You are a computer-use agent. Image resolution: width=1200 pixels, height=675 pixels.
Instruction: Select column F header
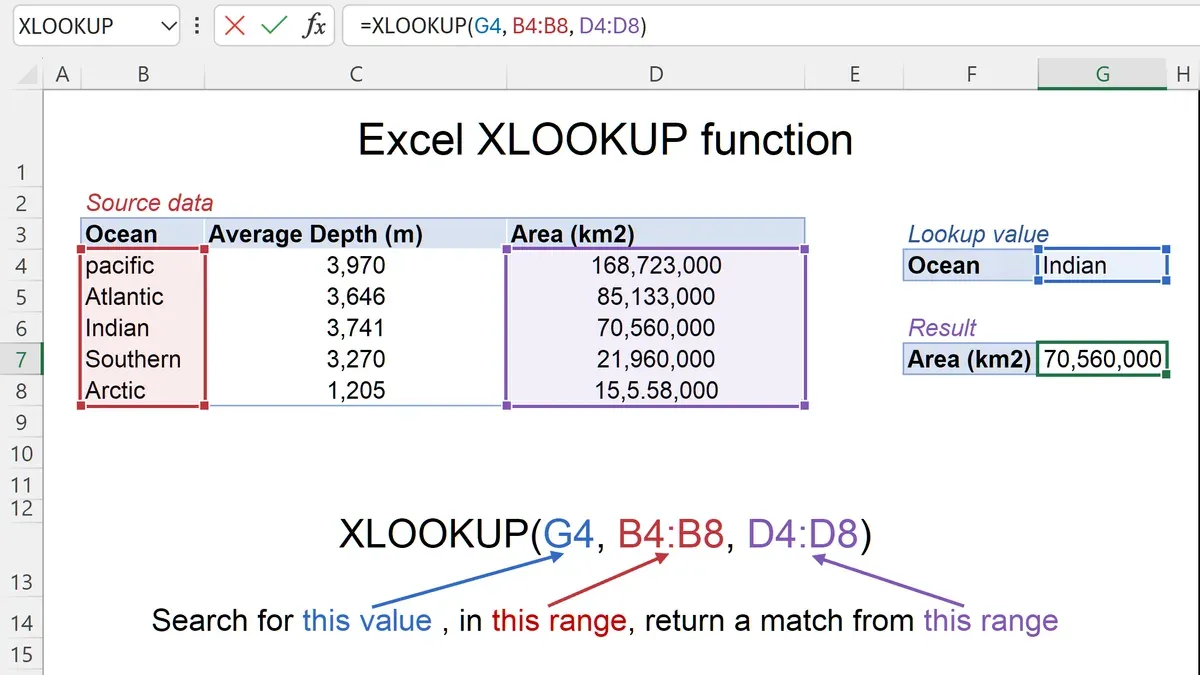click(971, 74)
